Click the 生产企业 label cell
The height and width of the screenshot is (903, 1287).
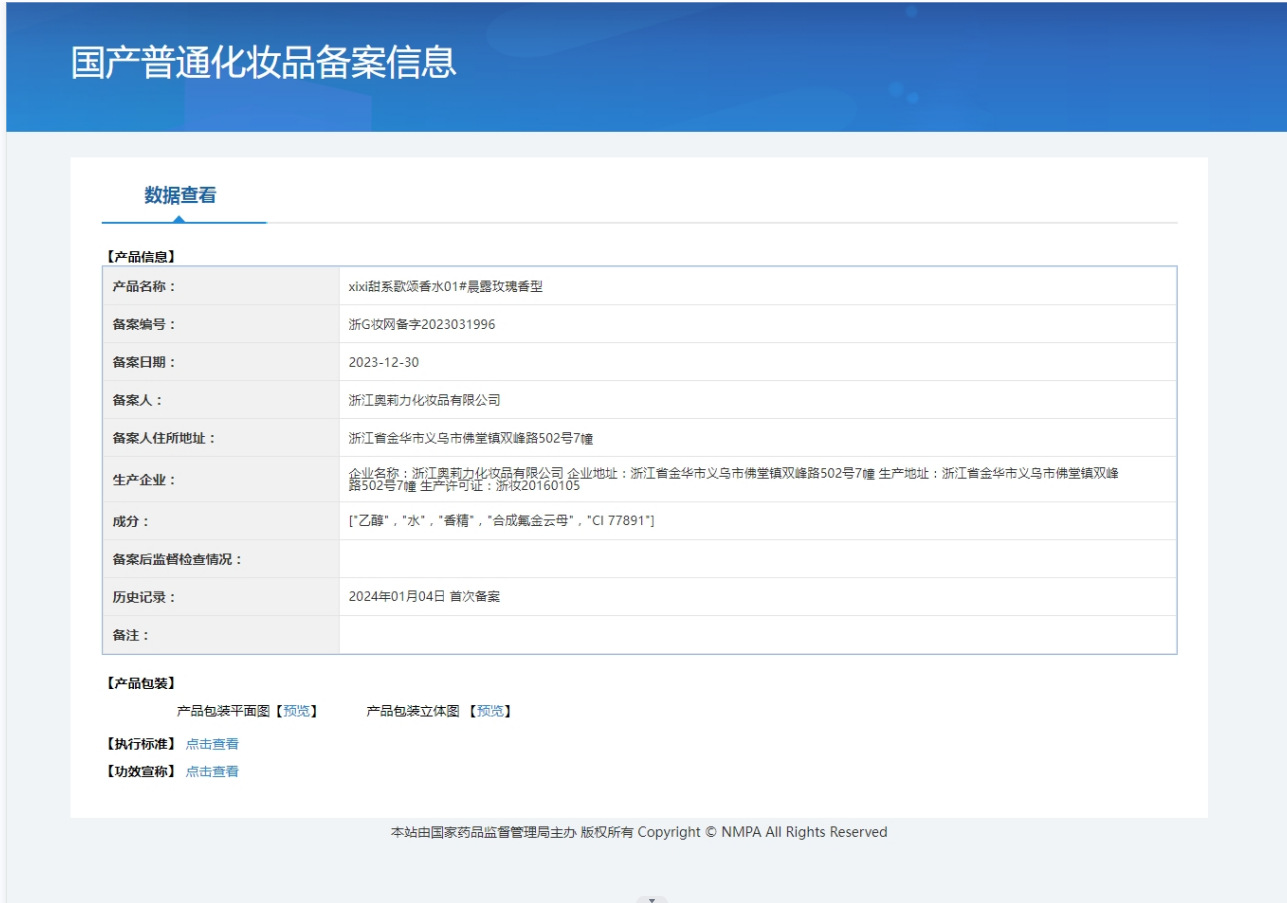(221, 480)
